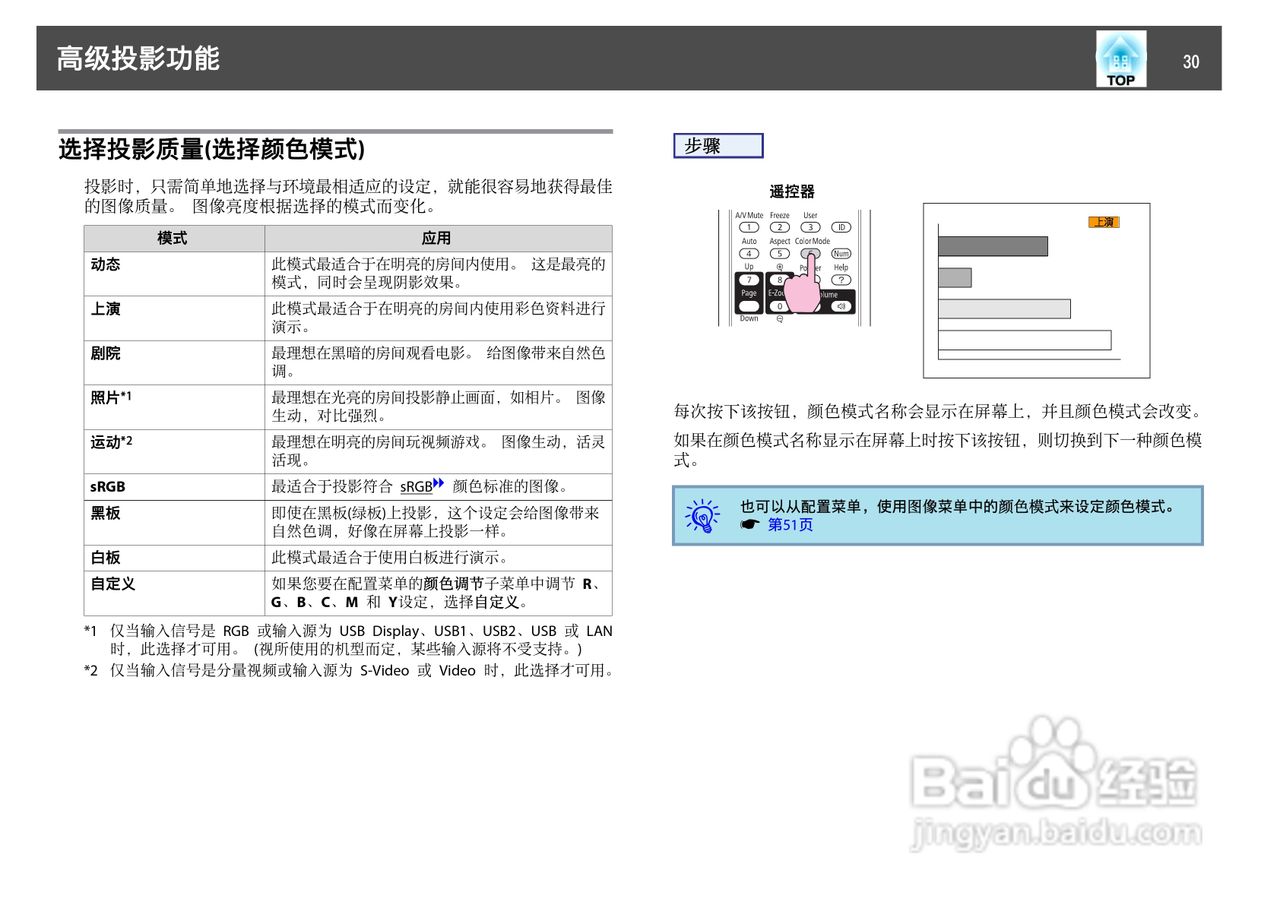Click the gray selection bar in screen display
1280x905 pixels.
click(x=992, y=246)
